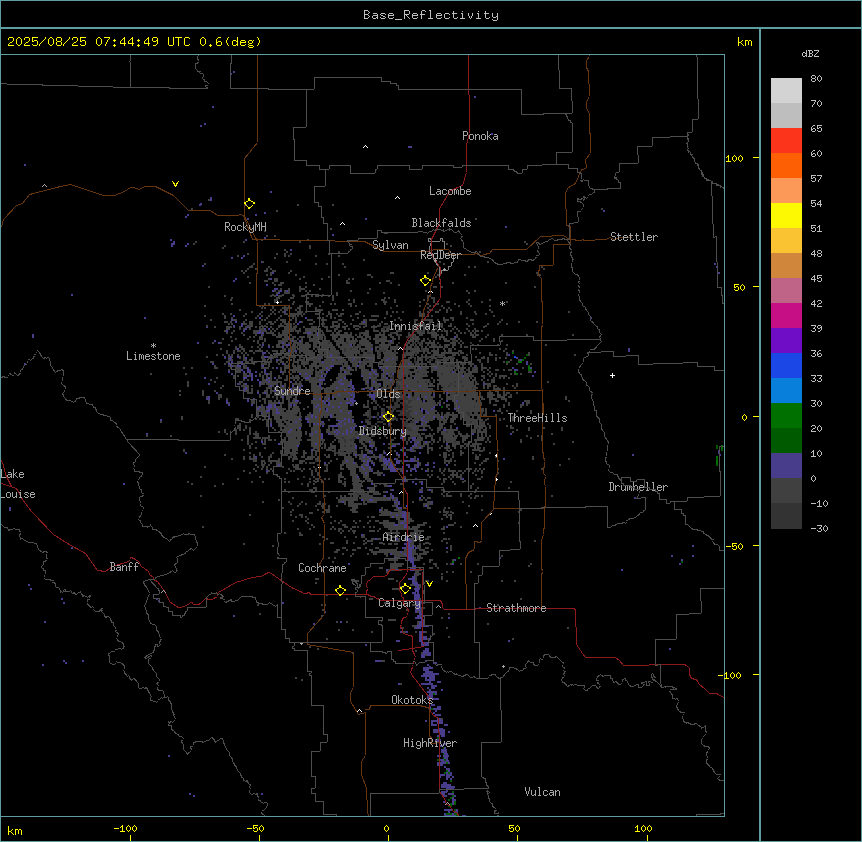Click the Cochrane city label
The height and width of the screenshot is (842, 862).
pyautogui.click(x=322, y=568)
